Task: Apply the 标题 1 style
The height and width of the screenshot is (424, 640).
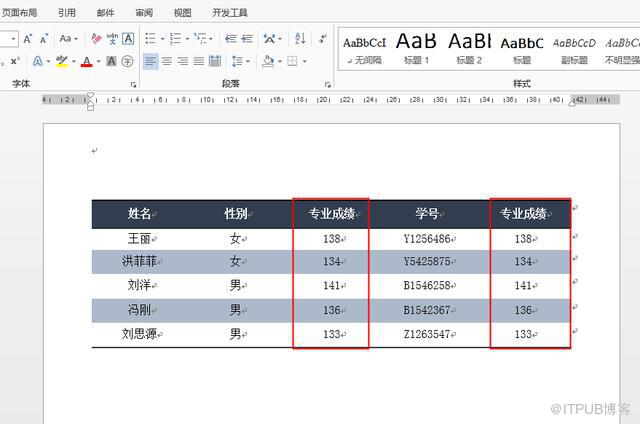Action: [x=416, y=49]
